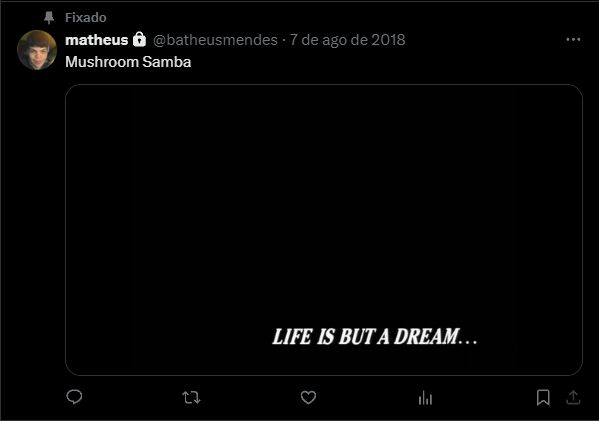
Task: Open tweet analytics via the bar chart icon
Action: (425, 398)
